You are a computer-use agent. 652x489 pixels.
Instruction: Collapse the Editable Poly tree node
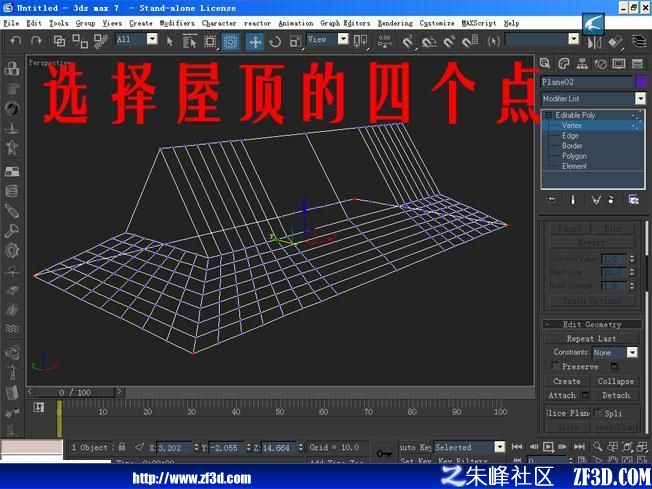(548, 115)
